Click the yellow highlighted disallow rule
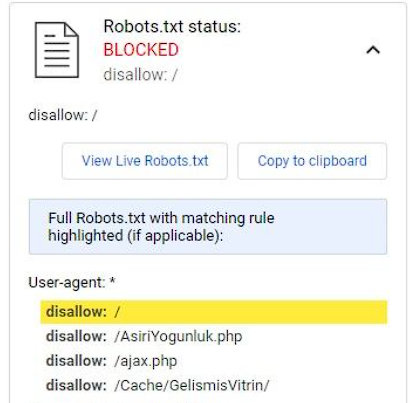Image resolution: width=414 pixels, height=403 pixels. click(214, 312)
